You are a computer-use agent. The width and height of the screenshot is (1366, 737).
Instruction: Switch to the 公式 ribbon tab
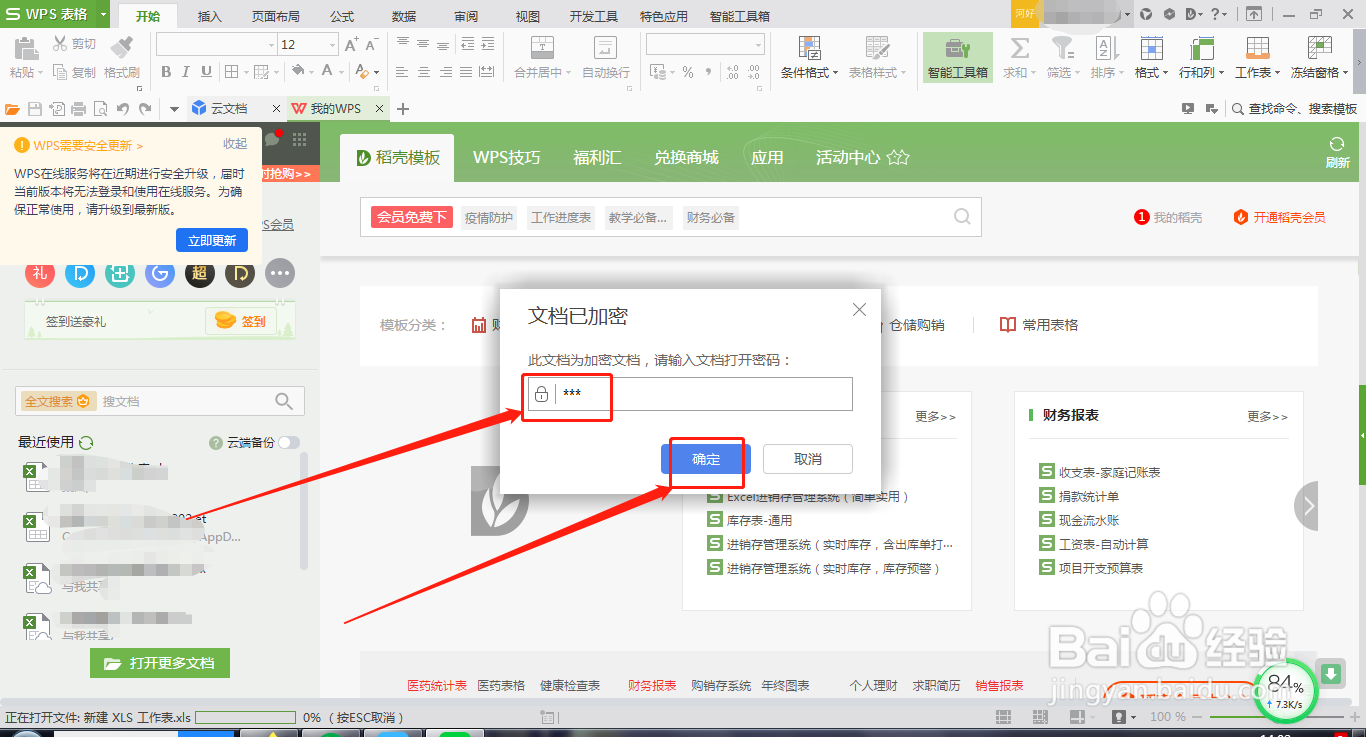pyautogui.click(x=342, y=16)
